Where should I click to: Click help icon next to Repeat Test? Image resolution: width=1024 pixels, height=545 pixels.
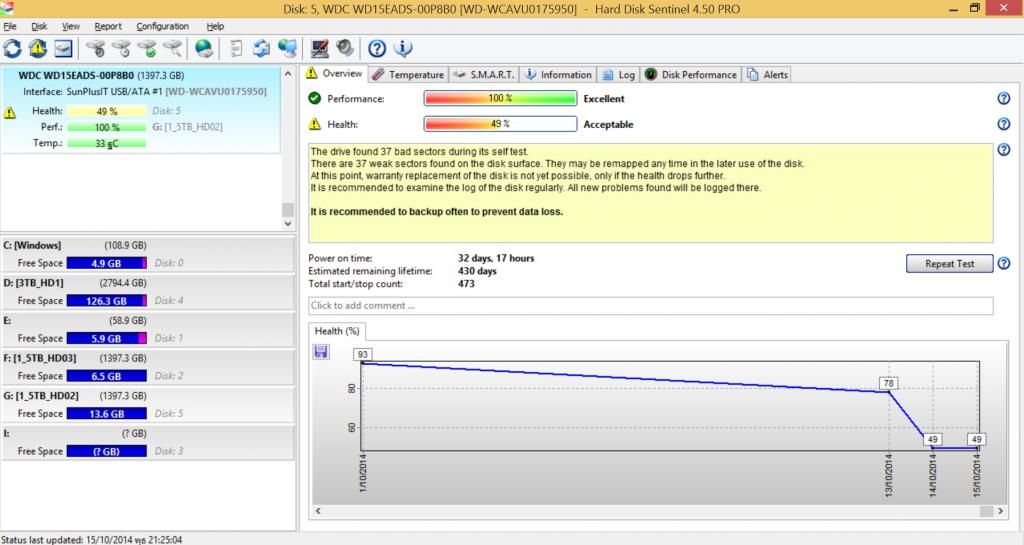[x=1004, y=264]
